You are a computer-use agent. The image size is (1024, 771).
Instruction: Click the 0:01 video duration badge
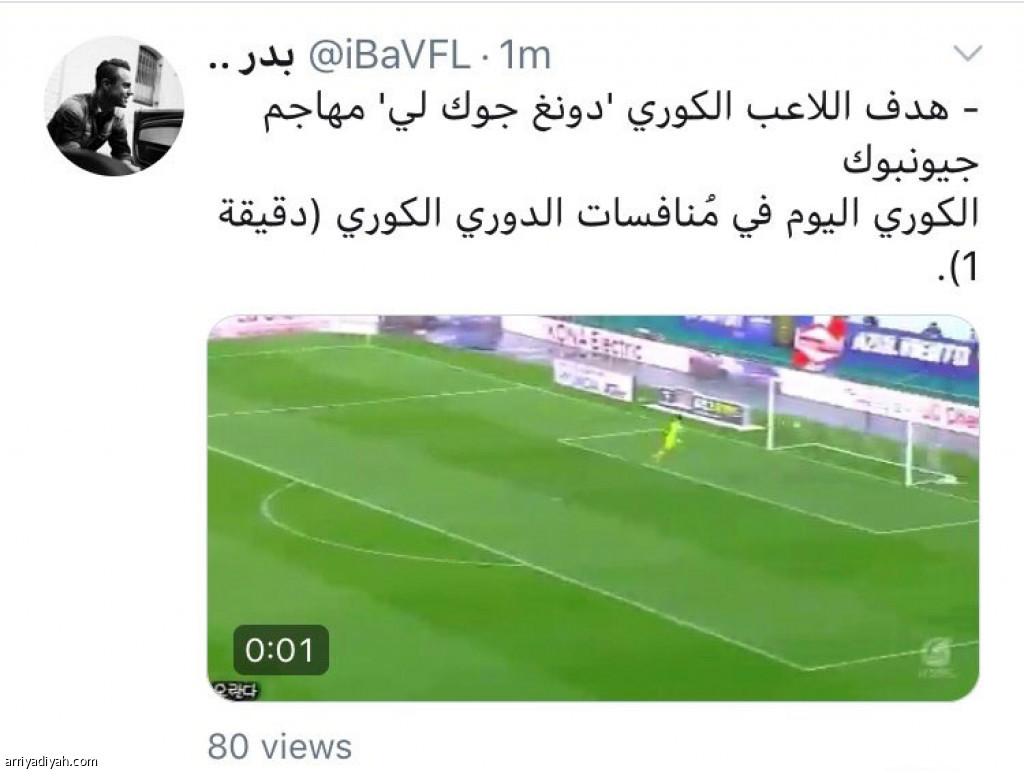tap(281, 650)
